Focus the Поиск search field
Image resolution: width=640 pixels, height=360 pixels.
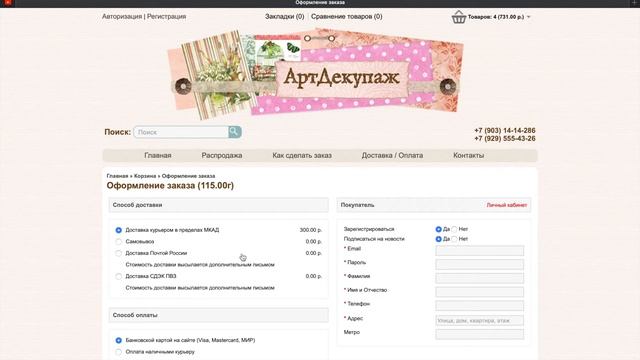click(x=181, y=132)
